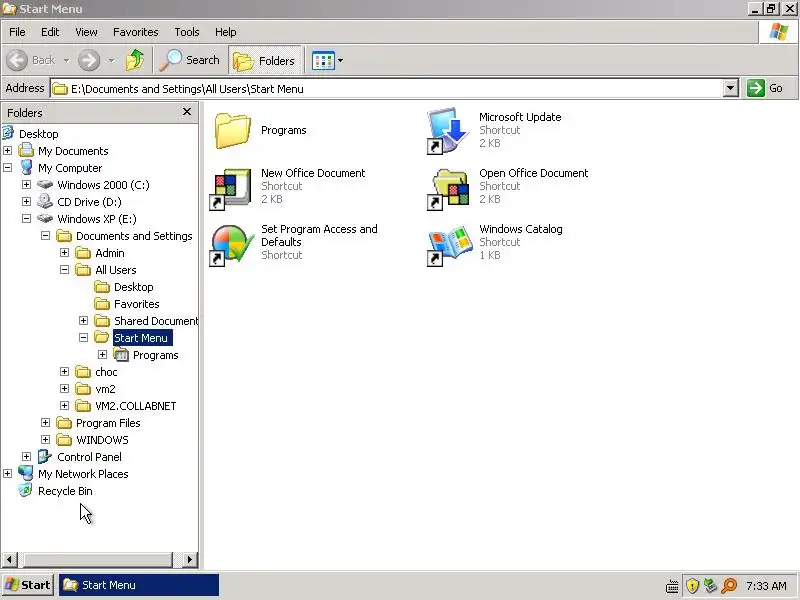Select the Recycle Bin tree icon
Image resolution: width=800 pixels, height=600 pixels.
26,490
